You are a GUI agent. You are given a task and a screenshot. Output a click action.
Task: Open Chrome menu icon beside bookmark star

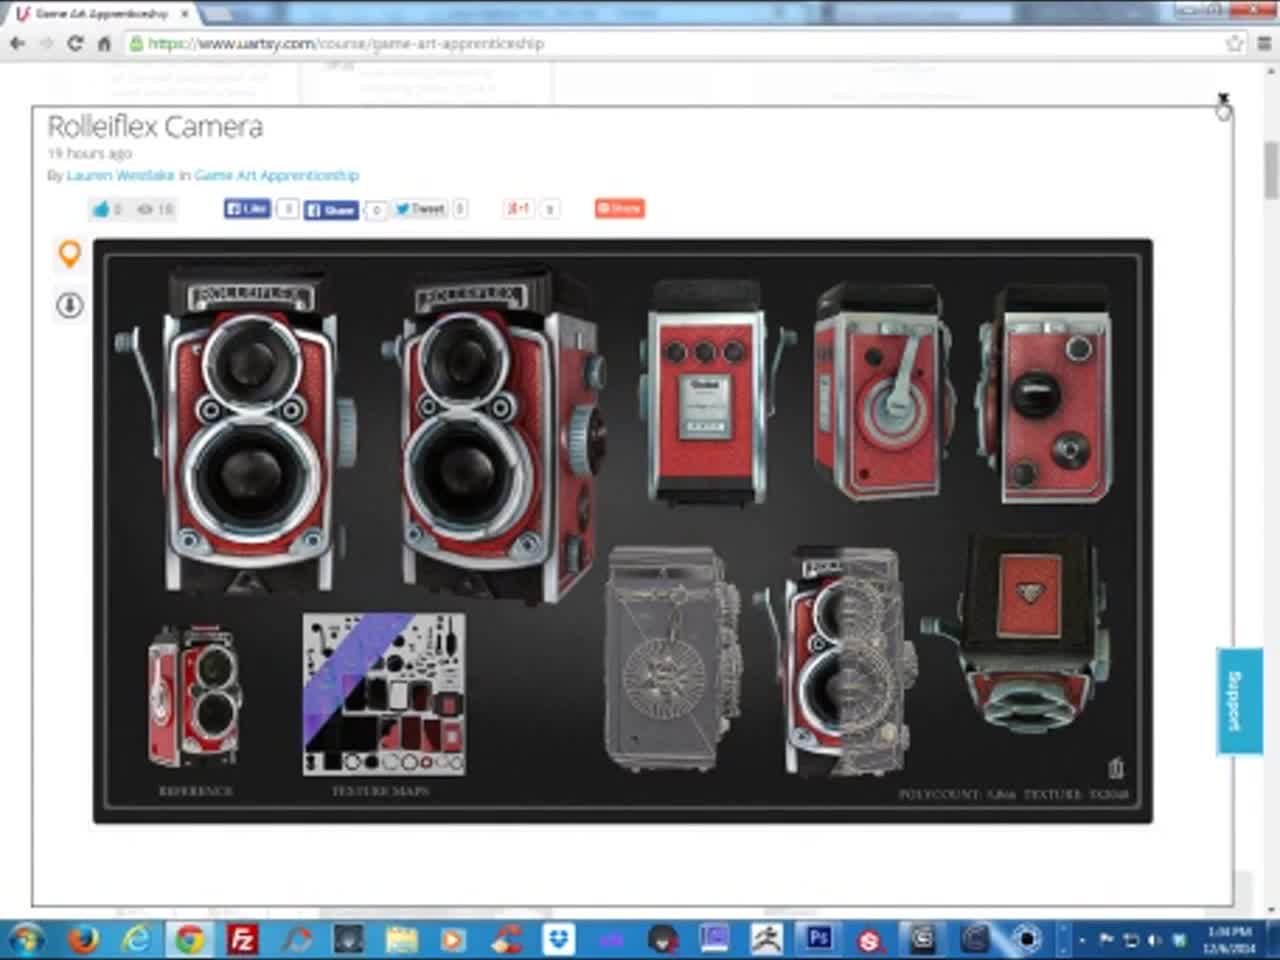(x=1265, y=43)
